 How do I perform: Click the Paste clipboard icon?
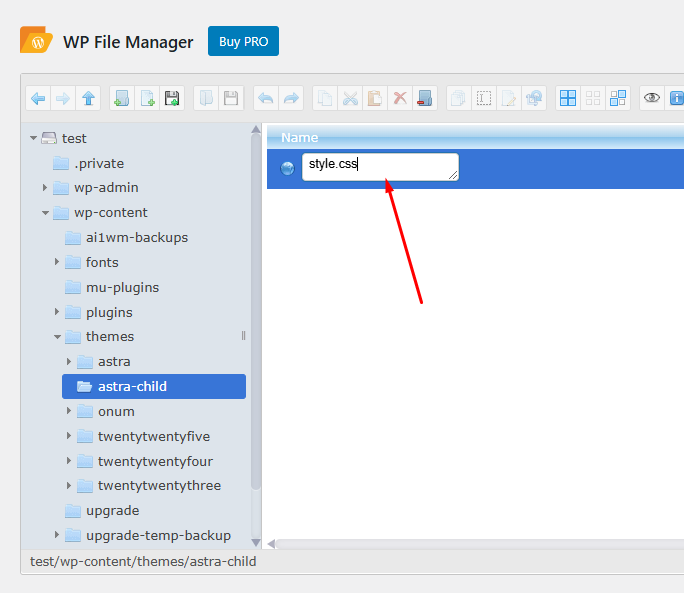point(375,98)
